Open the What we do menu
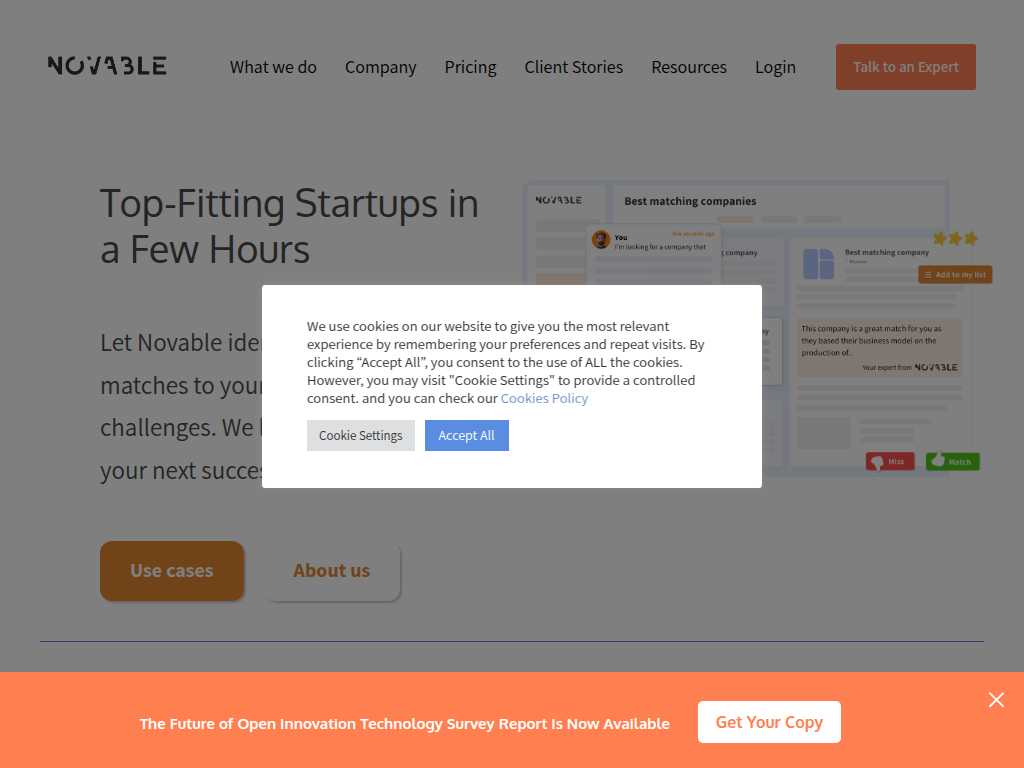 coord(273,67)
